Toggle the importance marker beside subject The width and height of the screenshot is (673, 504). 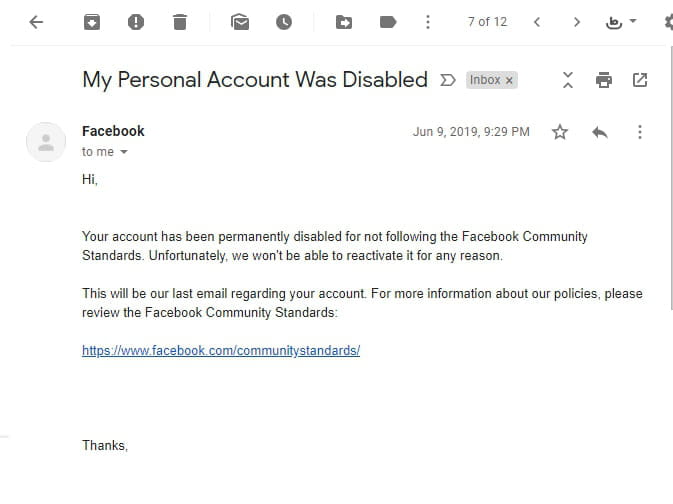click(448, 80)
